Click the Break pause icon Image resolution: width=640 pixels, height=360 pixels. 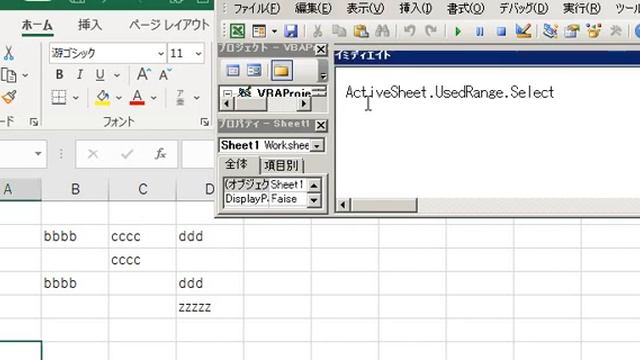[480, 31]
